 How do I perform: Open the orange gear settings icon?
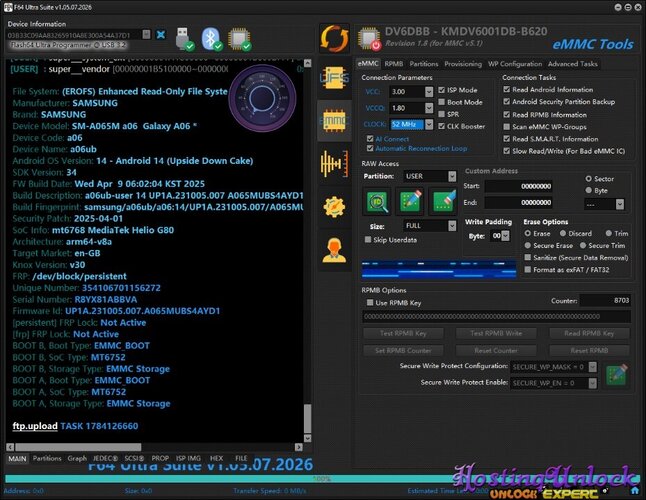pos(334,207)
